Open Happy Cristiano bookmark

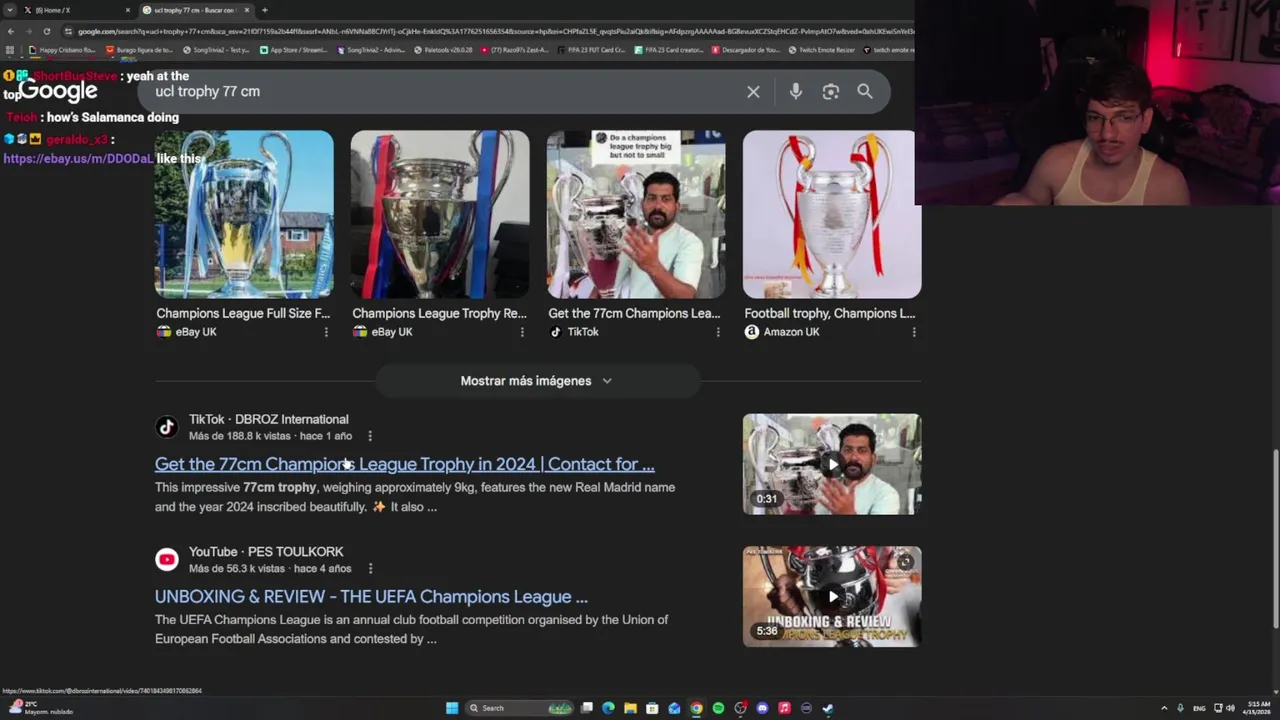(x=62, y=50)
